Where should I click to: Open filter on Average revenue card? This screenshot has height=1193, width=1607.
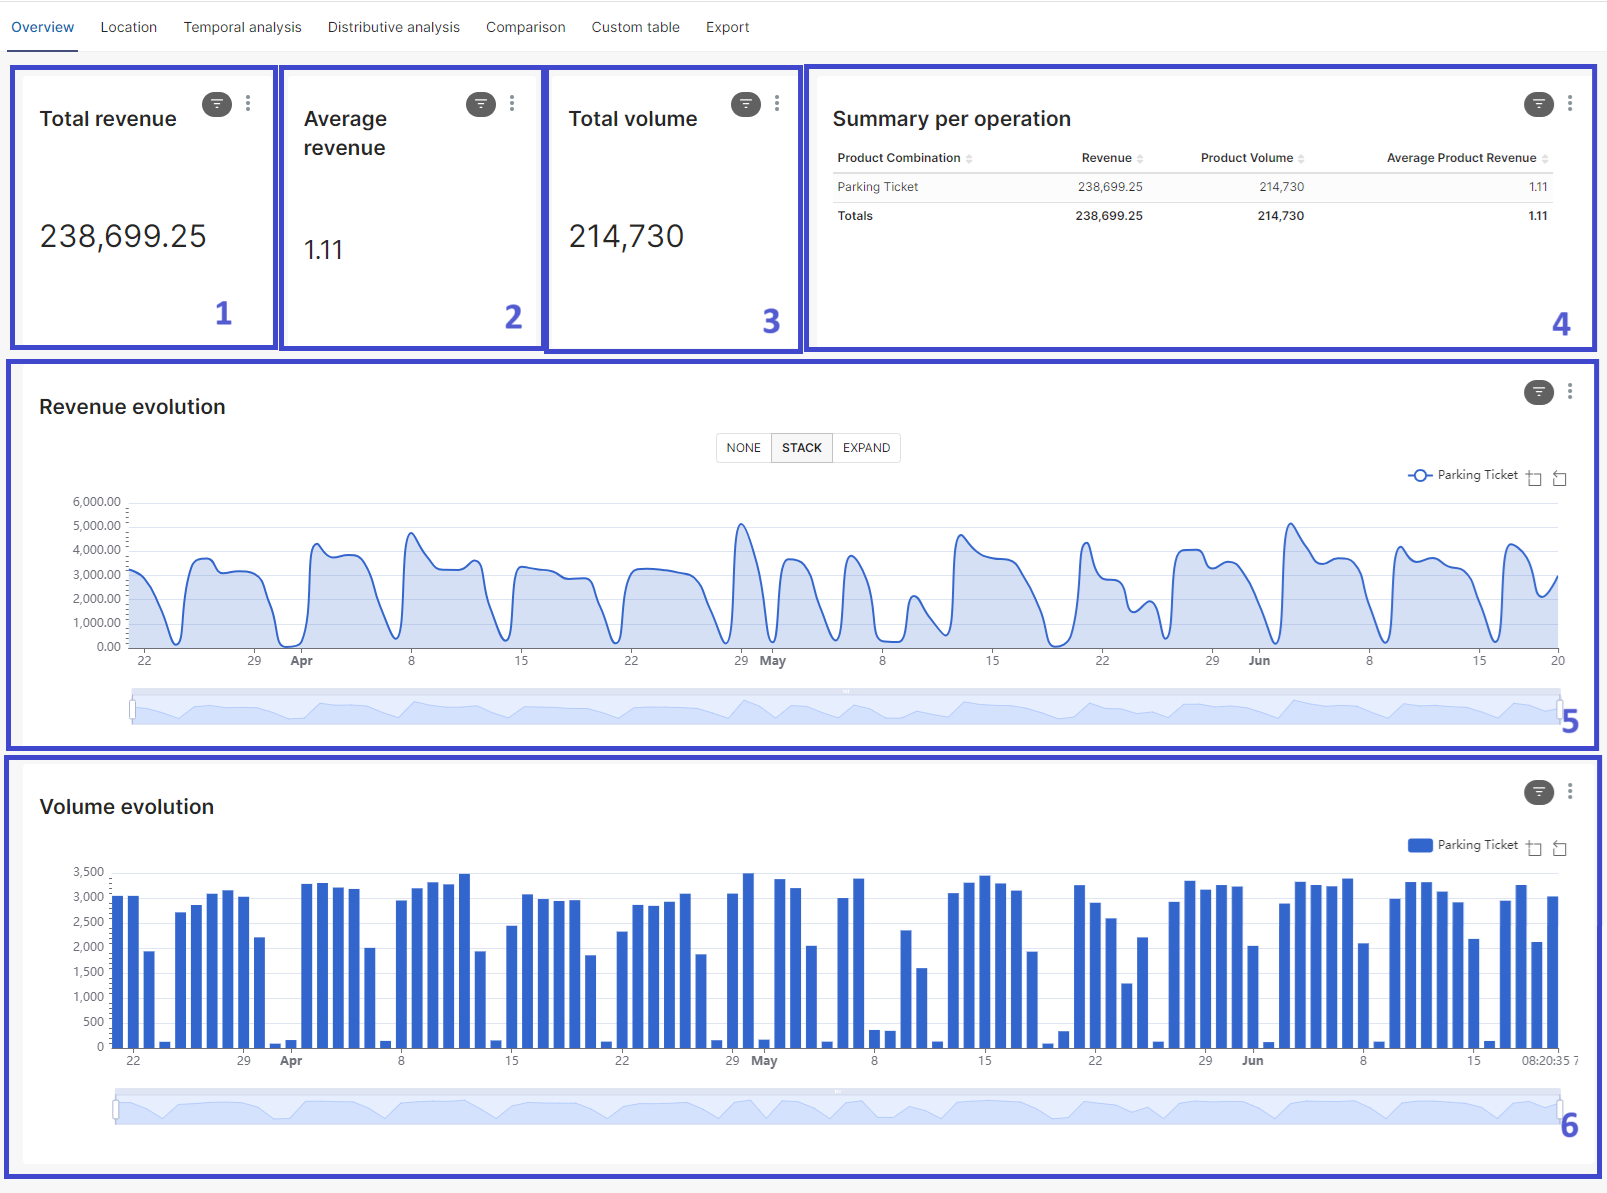481,104
